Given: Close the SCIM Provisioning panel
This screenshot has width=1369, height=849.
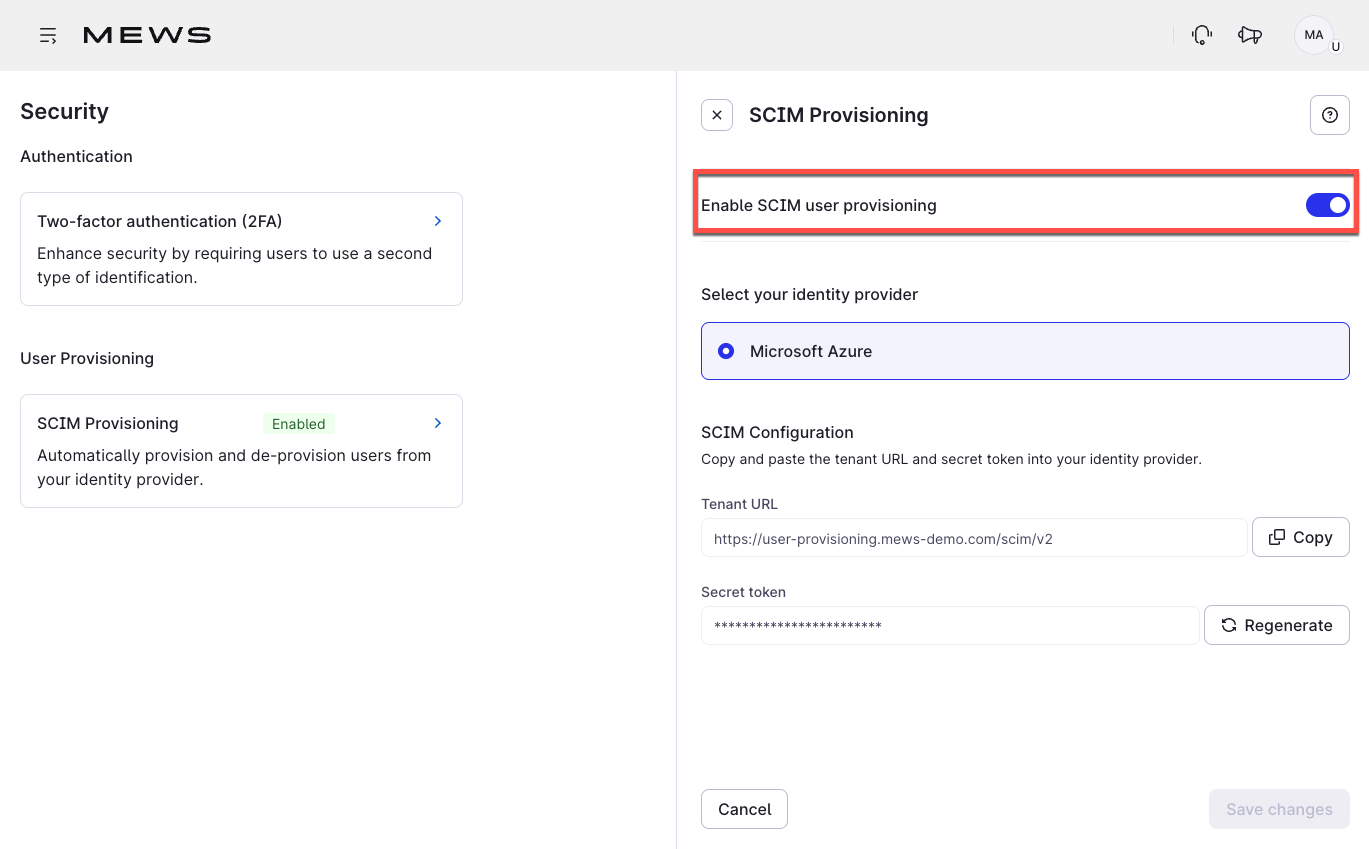Looking at the screenshot, I should [716, 115].
